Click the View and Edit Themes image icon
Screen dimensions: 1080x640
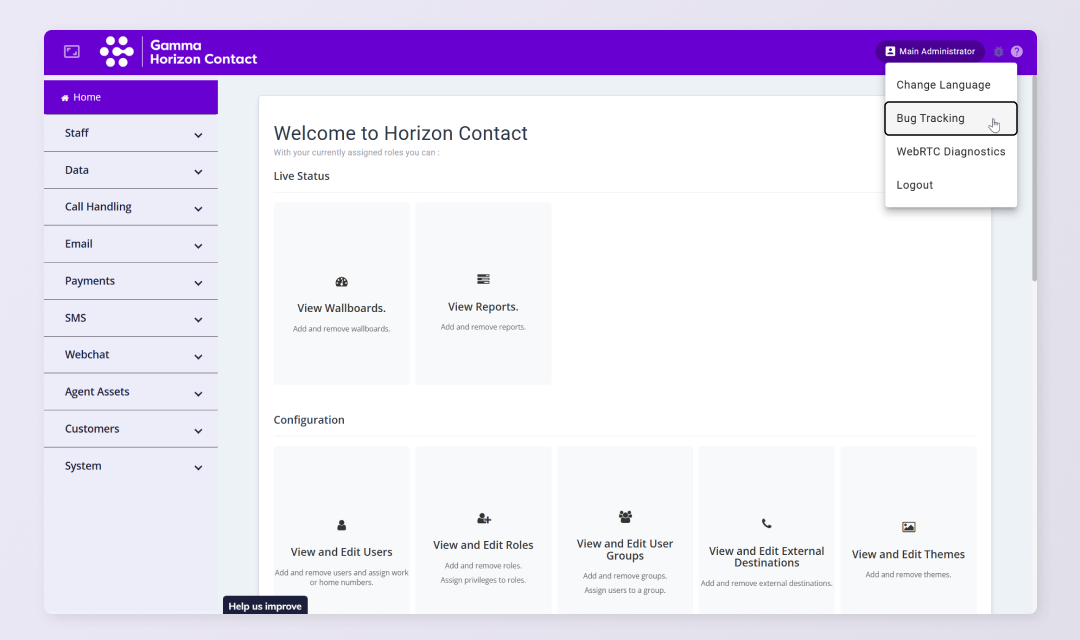(x=908, y=527)
